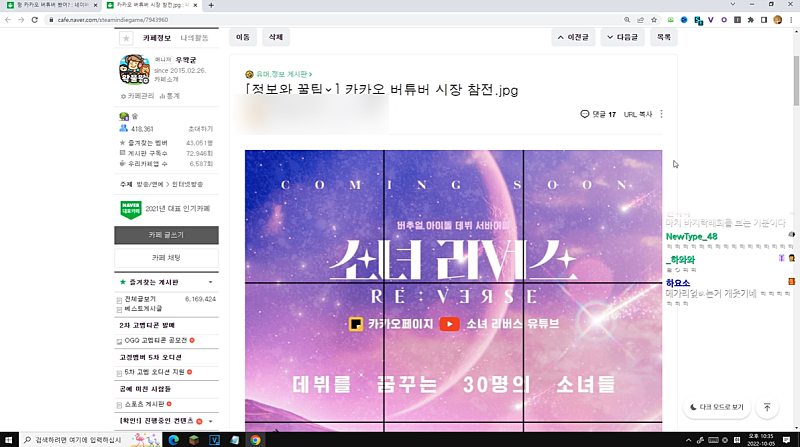Screen dimensions: 800x447
Task: Click the address bar URL
Action: click(x=113, y=20)
